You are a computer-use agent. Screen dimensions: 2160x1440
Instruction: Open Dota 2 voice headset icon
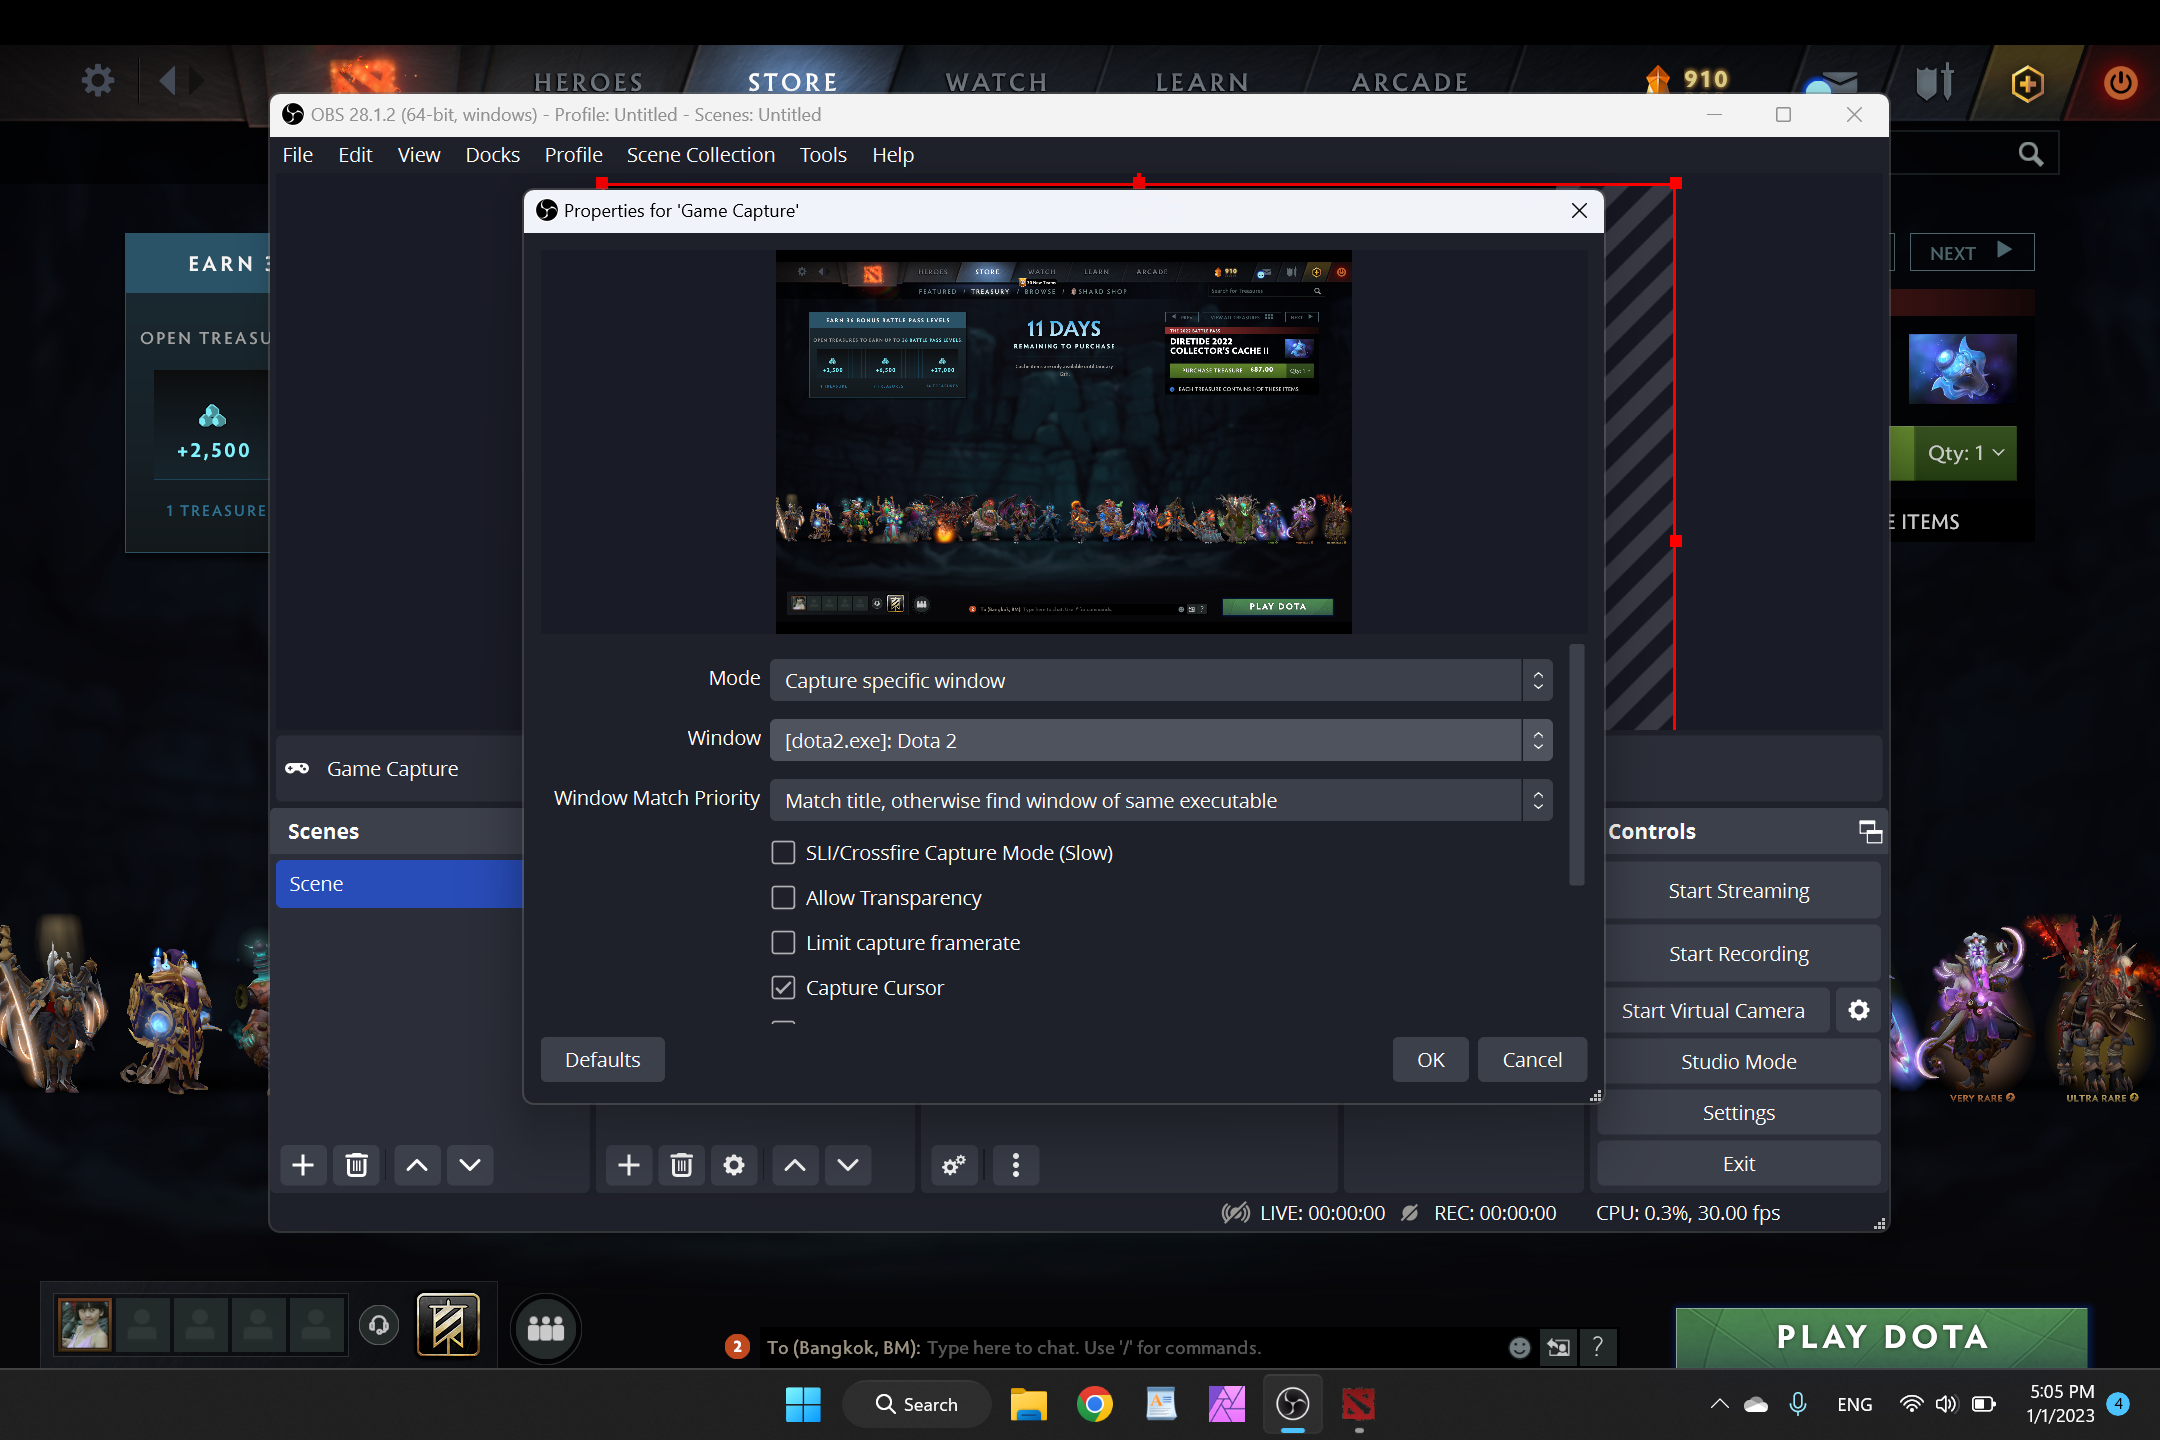pyautogui.click(x=379, y=1326)
